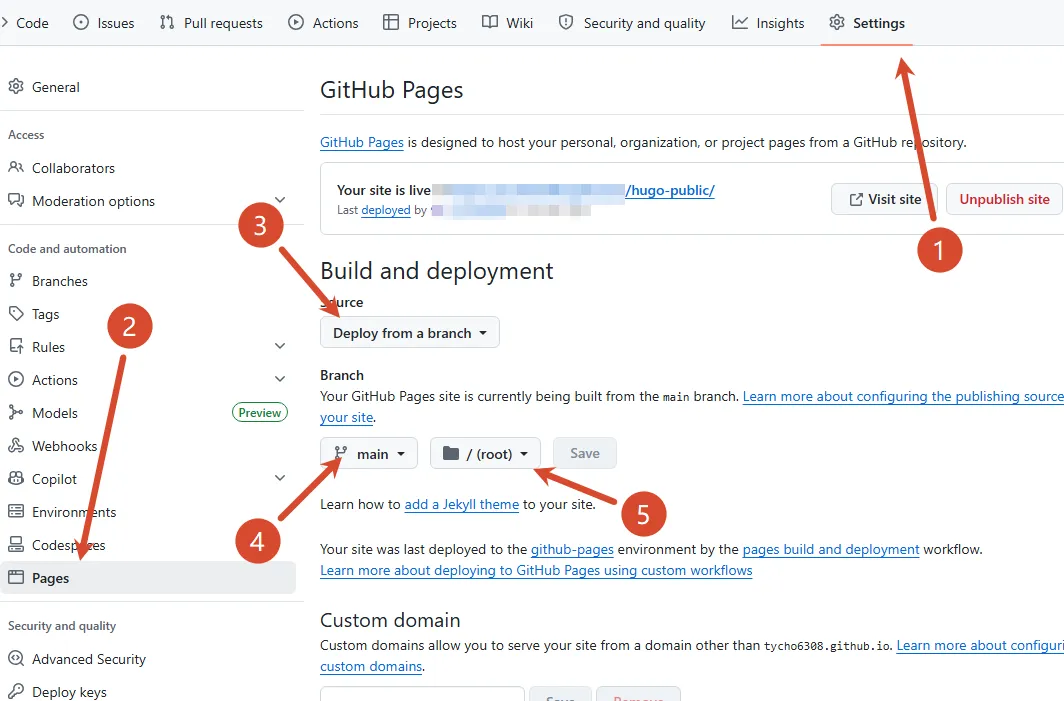Click the Tags icon in sidebar
The width and height of the screenshot is (1064, 701).
pyautogui.click(x=16, y=314)
